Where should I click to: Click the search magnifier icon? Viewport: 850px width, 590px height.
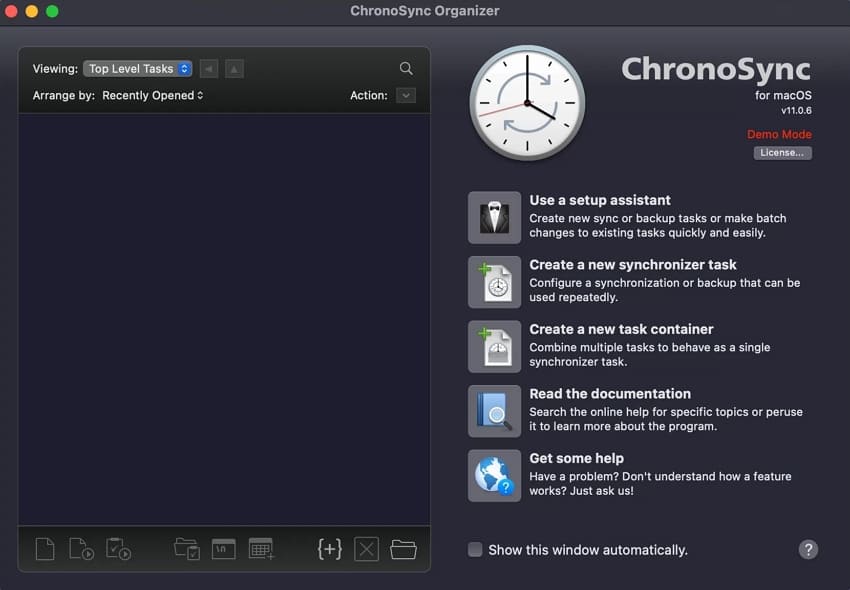(x=406, y=68)
